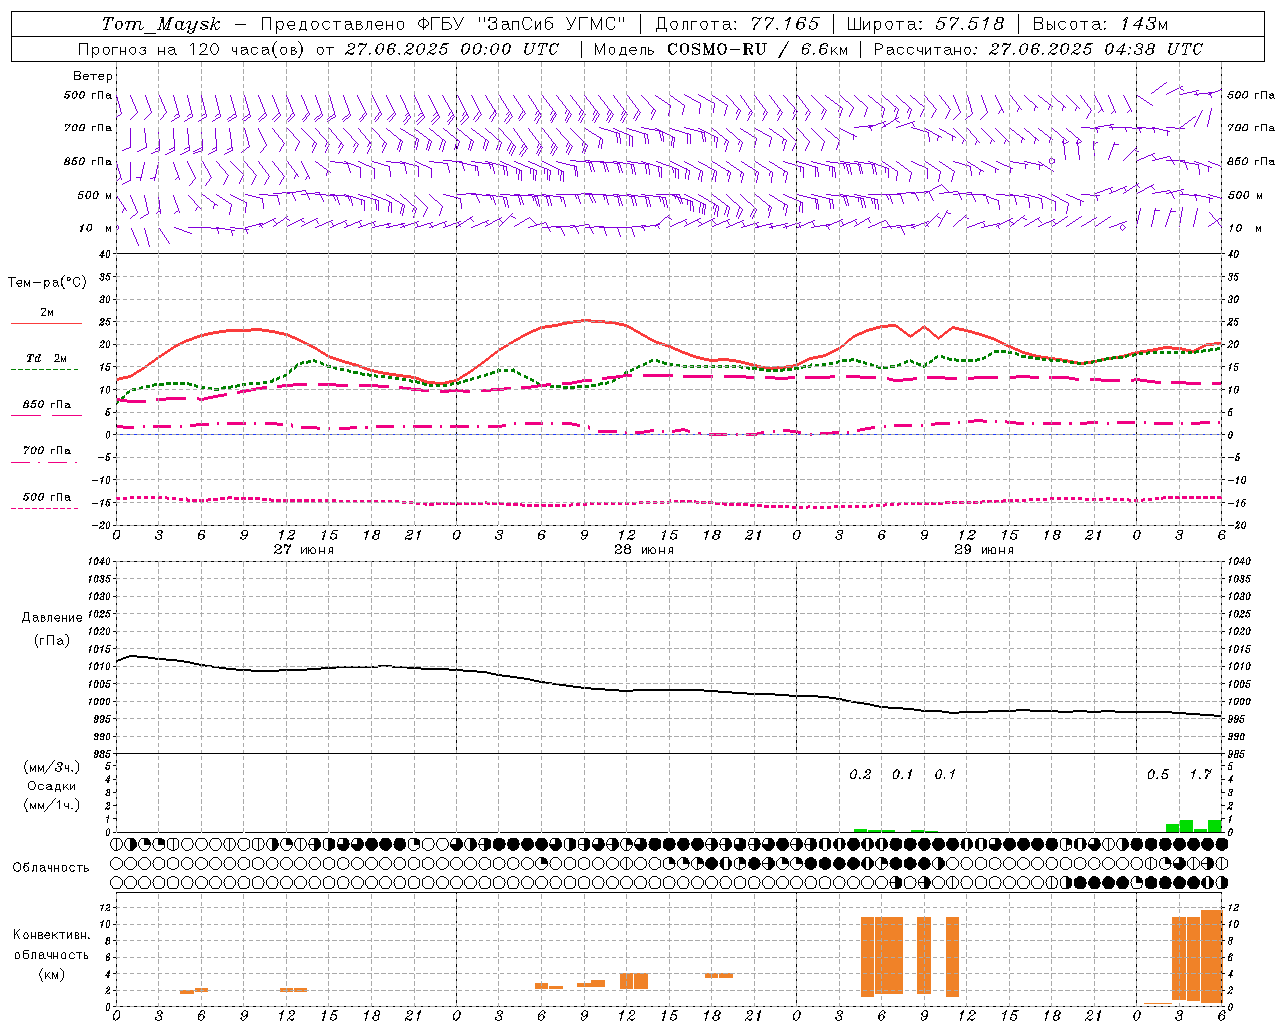Click the 28 июня date label
The height and width of the screenshot is (1024, 1280).
coord(644,549)
